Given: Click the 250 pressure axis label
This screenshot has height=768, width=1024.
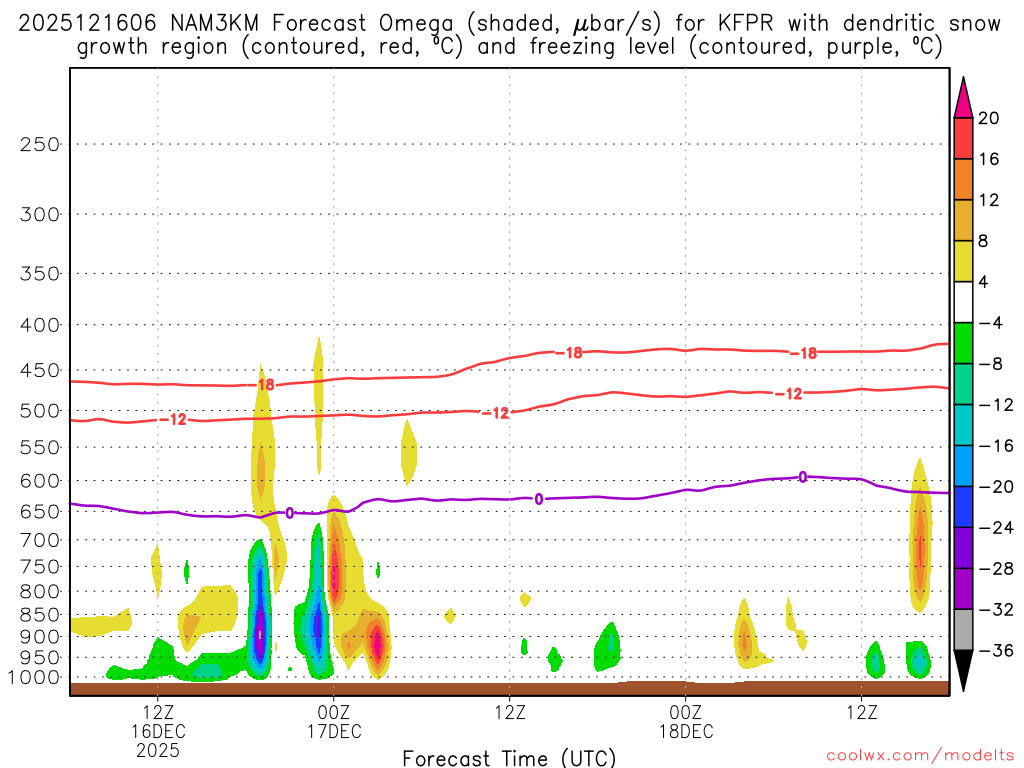Looking at the screenshot, I should click(x=40, y=144).
